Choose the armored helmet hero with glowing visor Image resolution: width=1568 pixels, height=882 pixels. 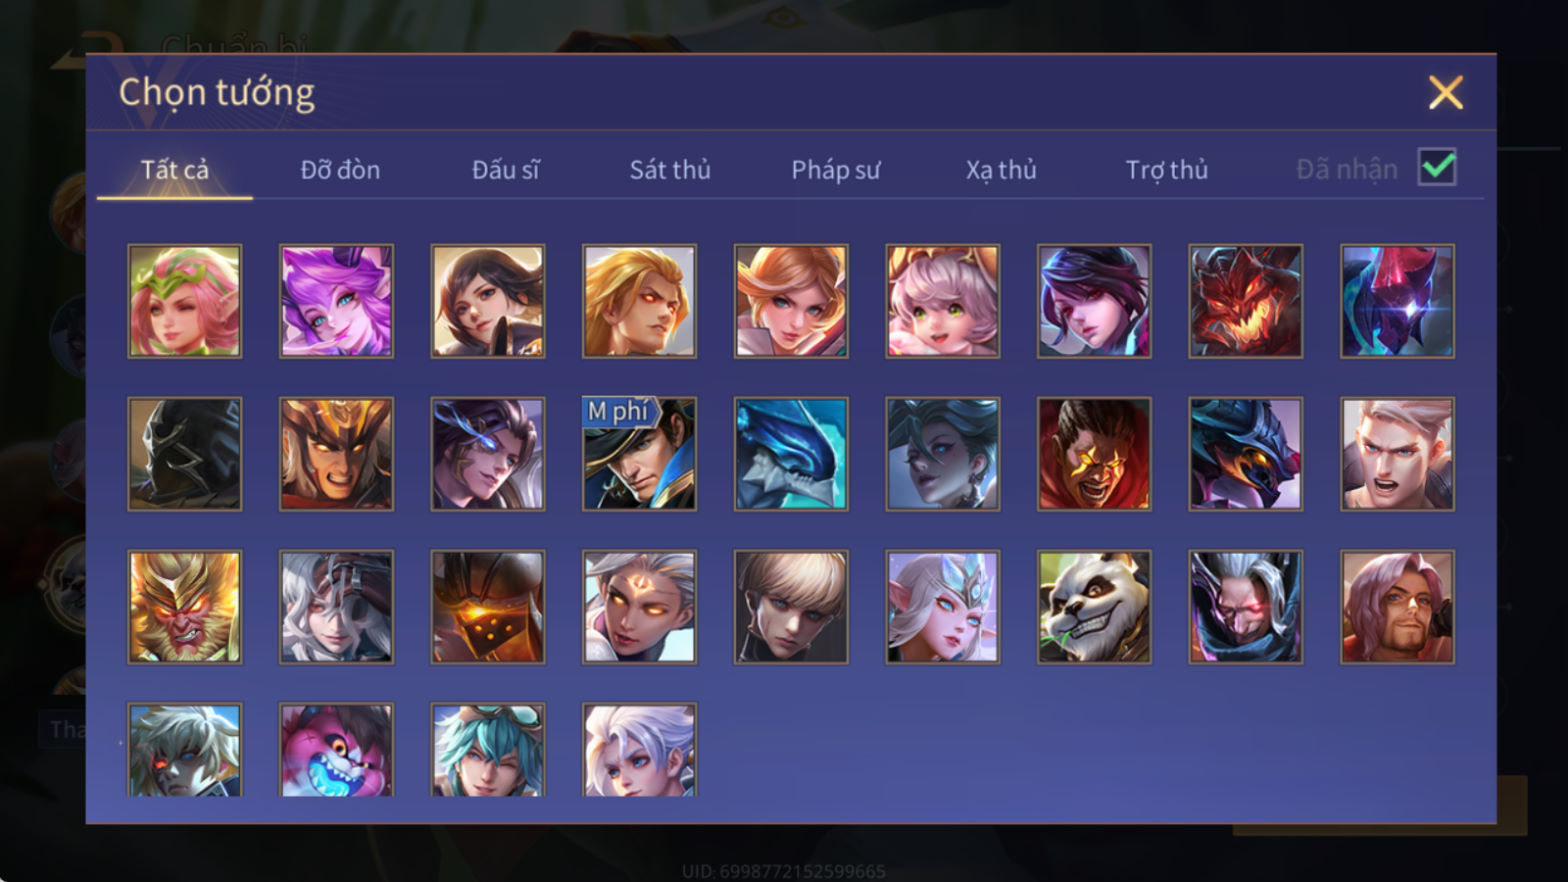pos(488,607)
